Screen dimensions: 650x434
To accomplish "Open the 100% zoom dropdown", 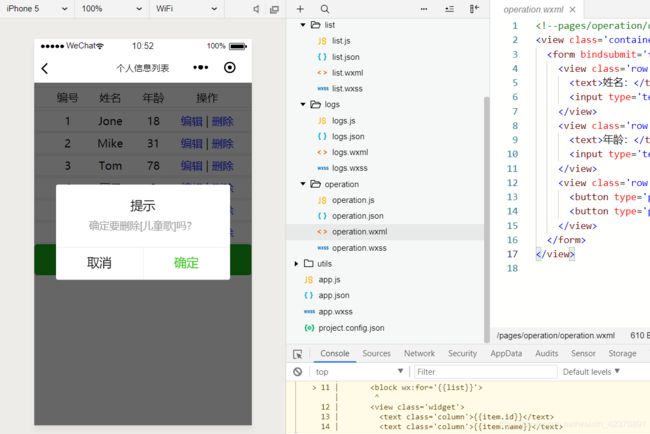I will coord(112,9).
